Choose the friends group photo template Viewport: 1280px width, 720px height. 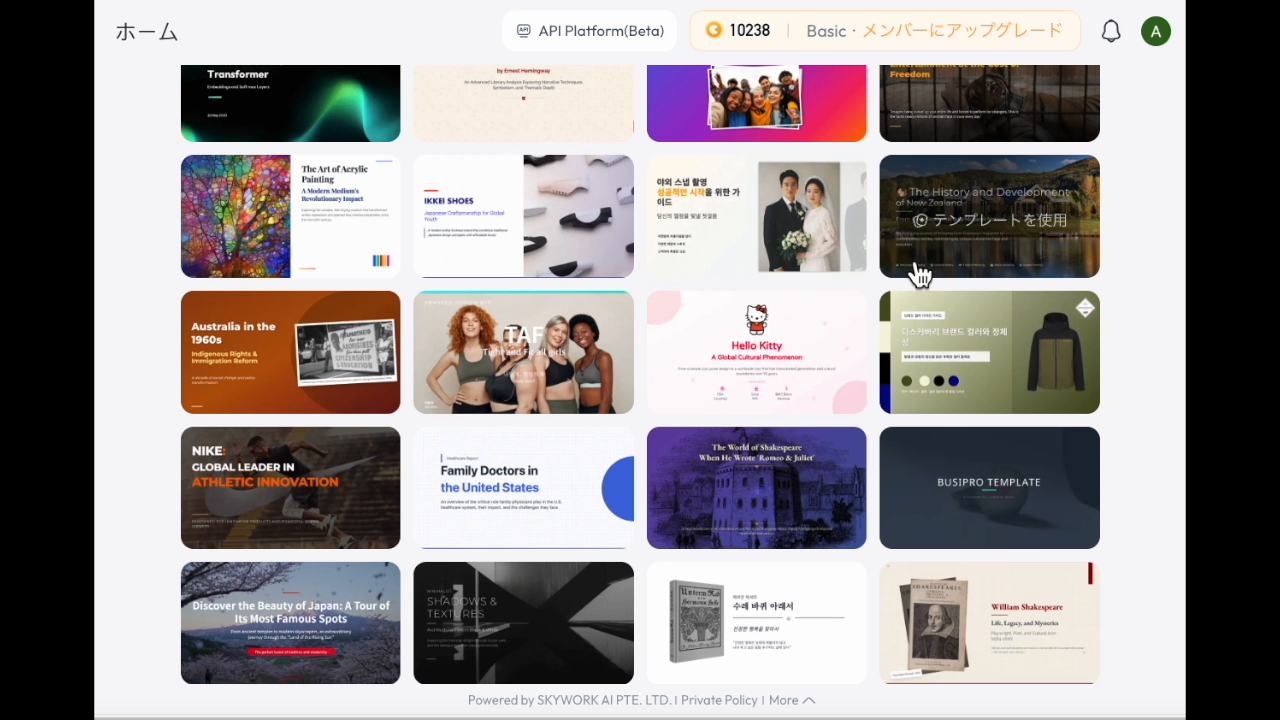[x=757, y=103]
